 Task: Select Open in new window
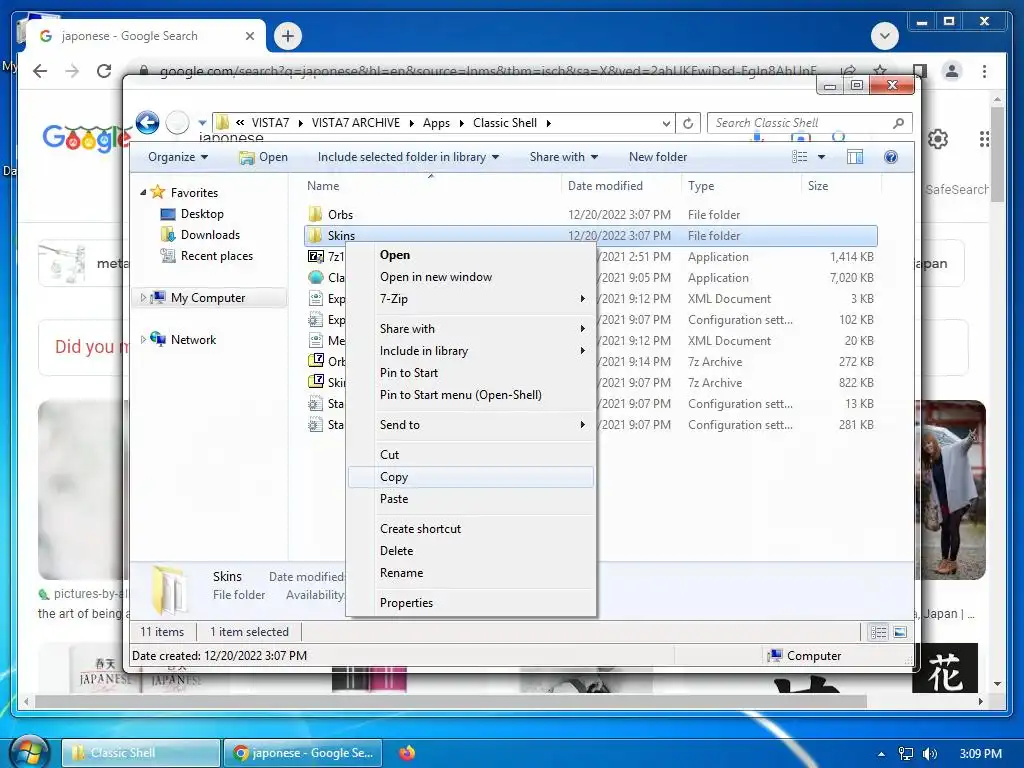point(470,277)
